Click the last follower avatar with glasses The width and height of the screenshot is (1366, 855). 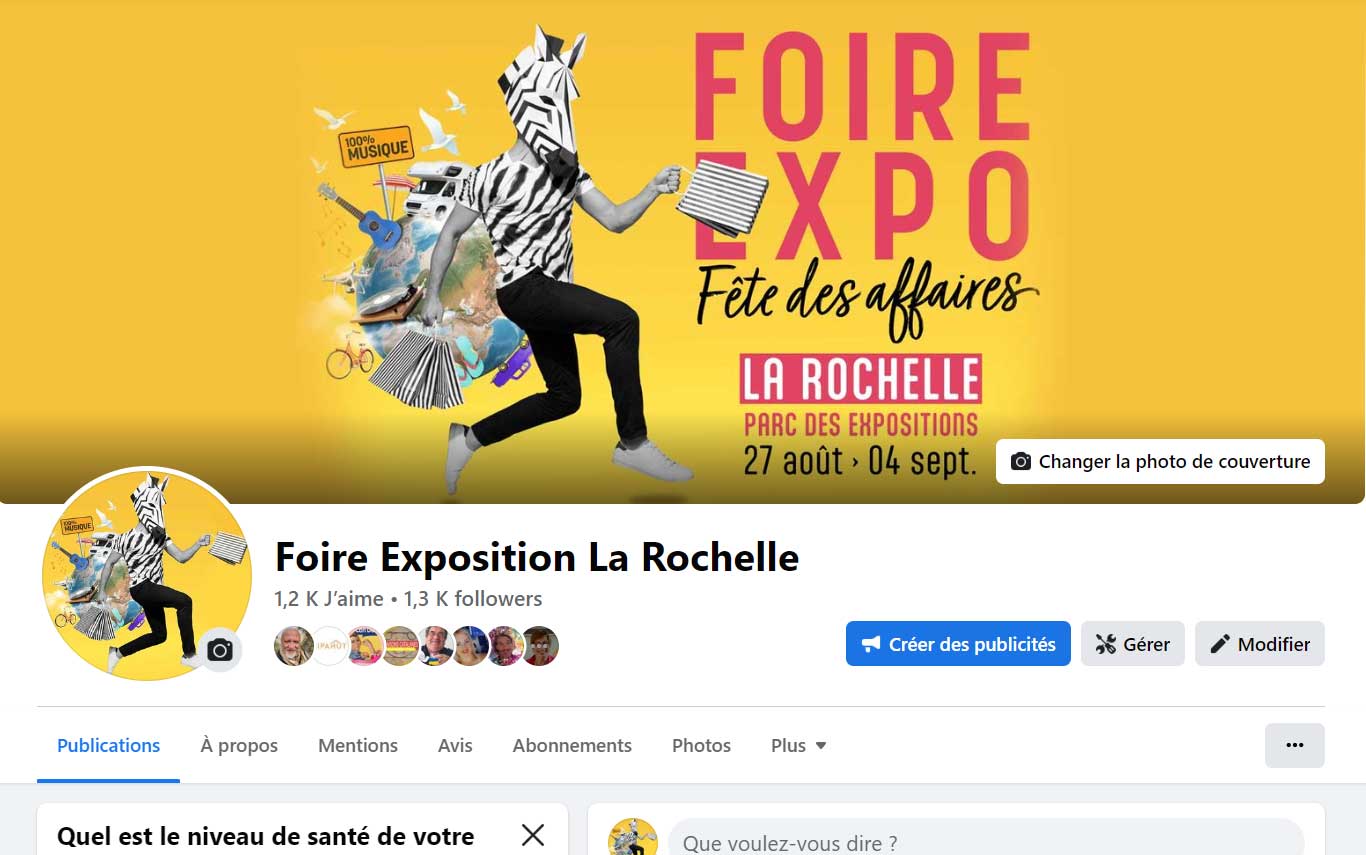(539, 646)
